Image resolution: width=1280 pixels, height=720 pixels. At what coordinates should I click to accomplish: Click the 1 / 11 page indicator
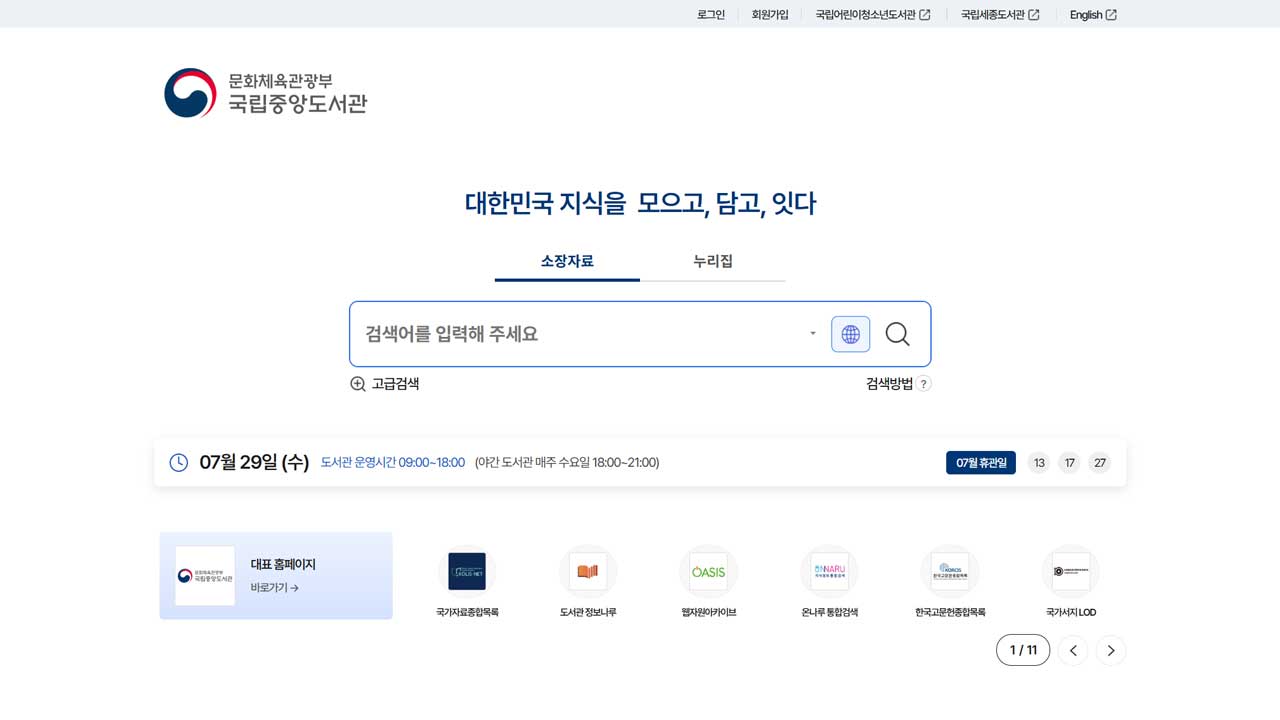[1023, 650]
